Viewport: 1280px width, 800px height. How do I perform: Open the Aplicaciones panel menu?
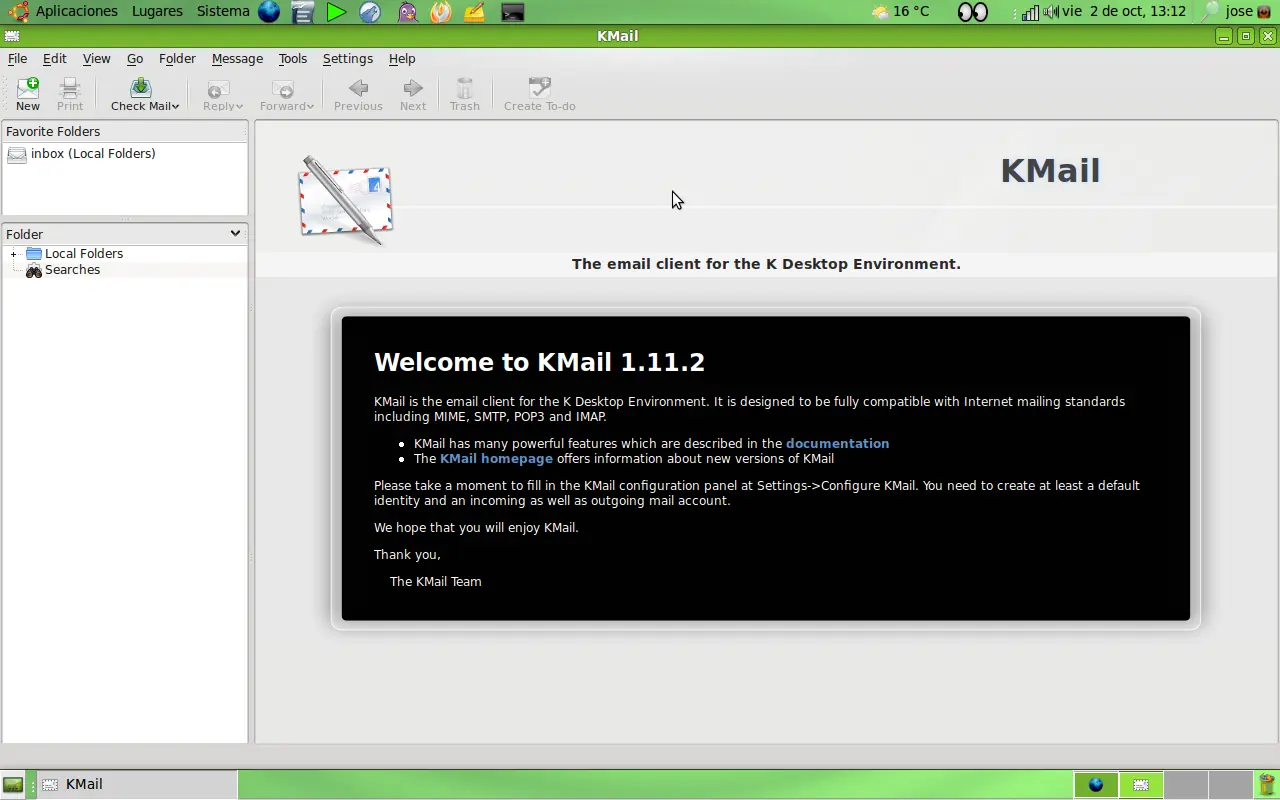(76, 12)
